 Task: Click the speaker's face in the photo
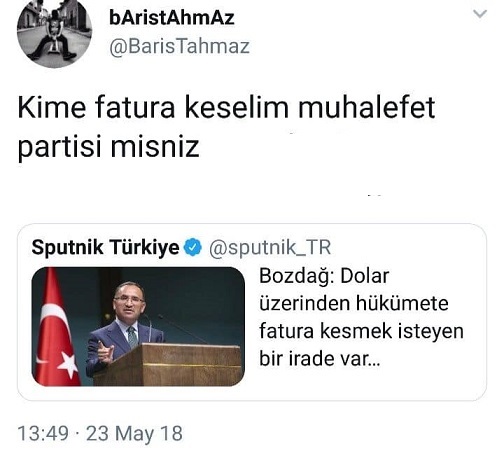click(x=127, y=302)
